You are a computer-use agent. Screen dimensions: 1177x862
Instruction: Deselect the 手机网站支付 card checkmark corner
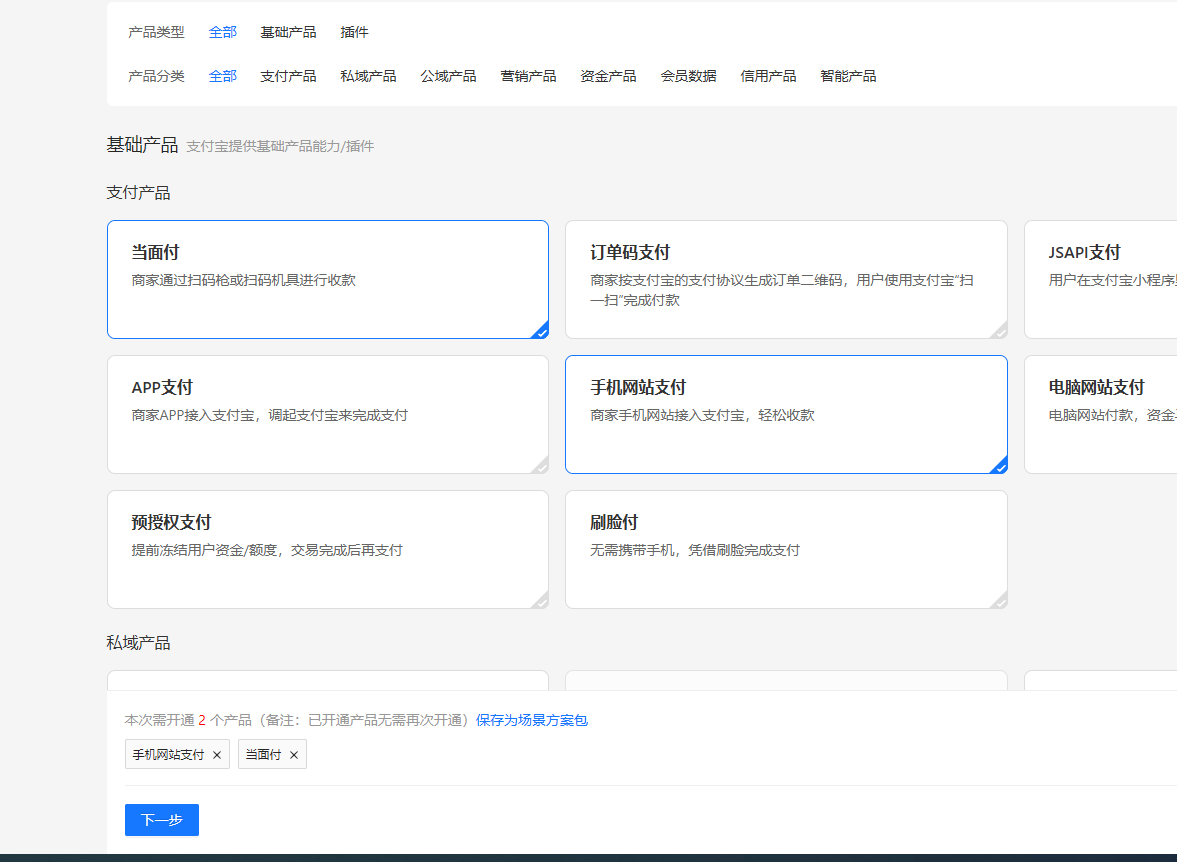pyautogui.click(x=999, y=466)
